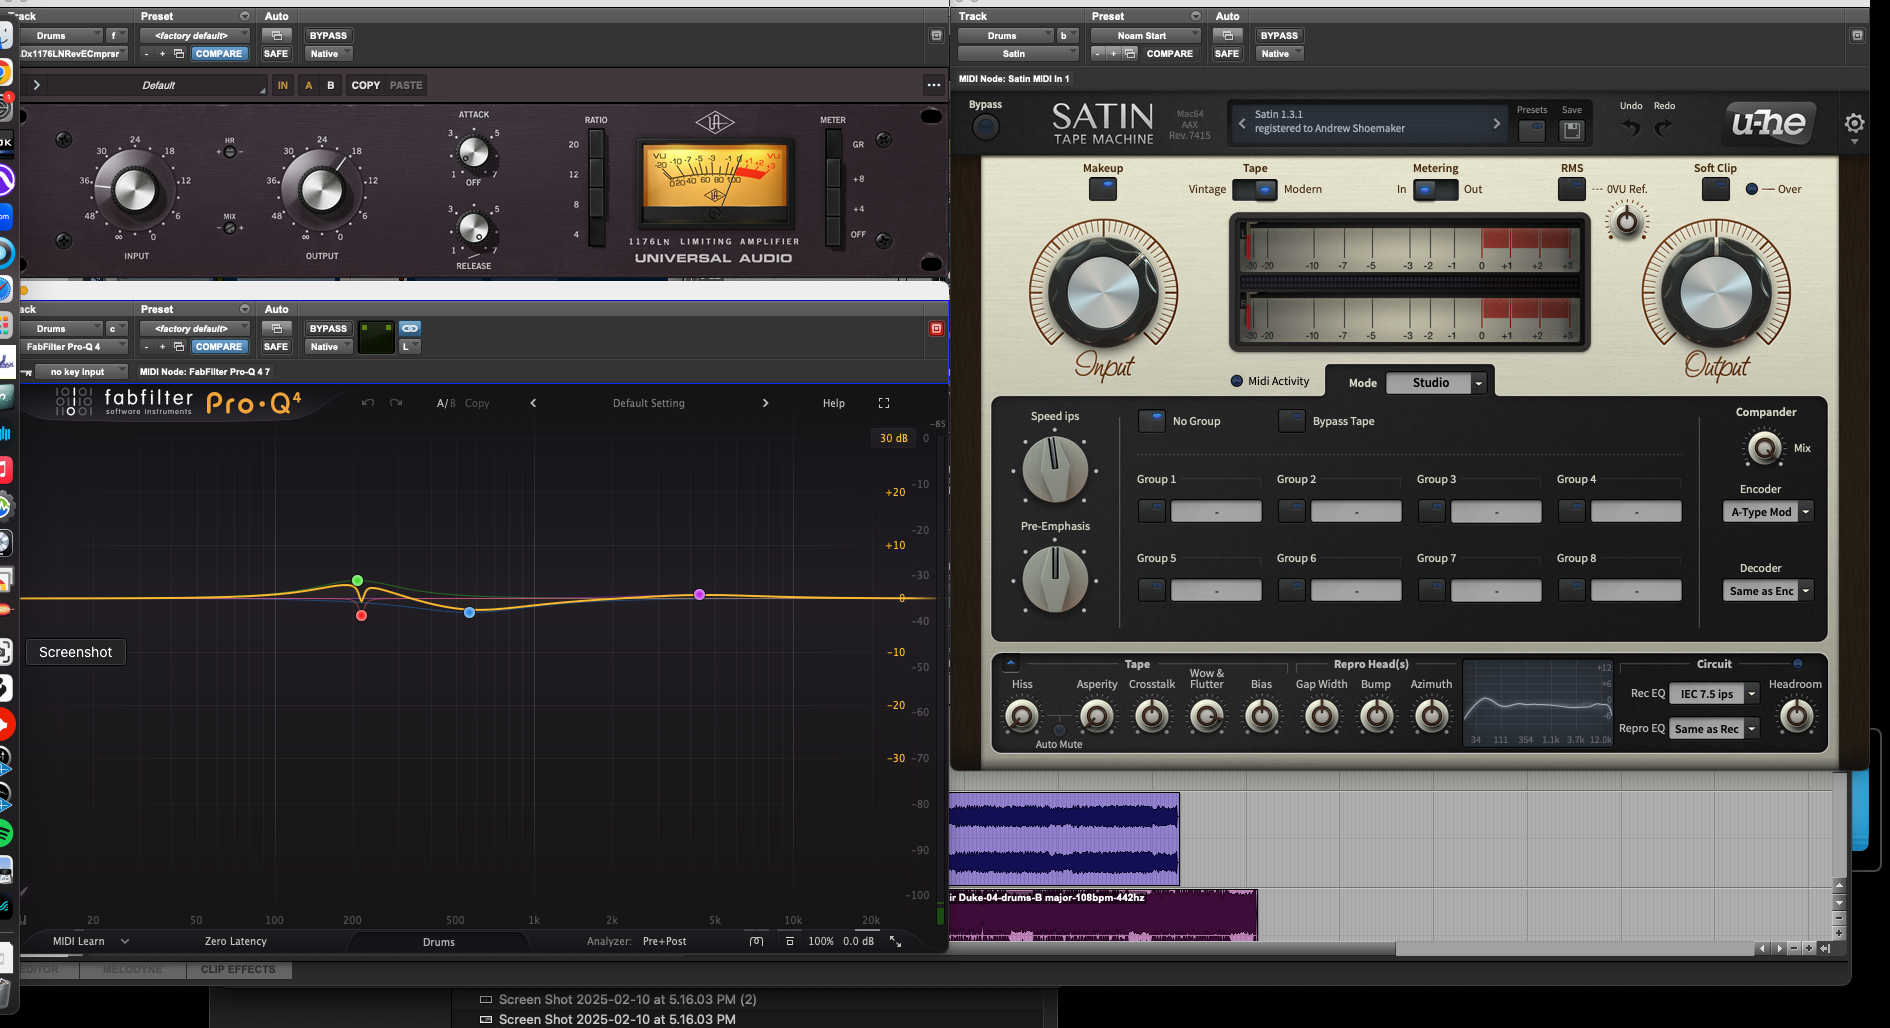Image resolution: width=1890 pixels, height=1028 pixels.
Task: Toggle Pro-Q 4 full screen icon
Action: (884, 403)
